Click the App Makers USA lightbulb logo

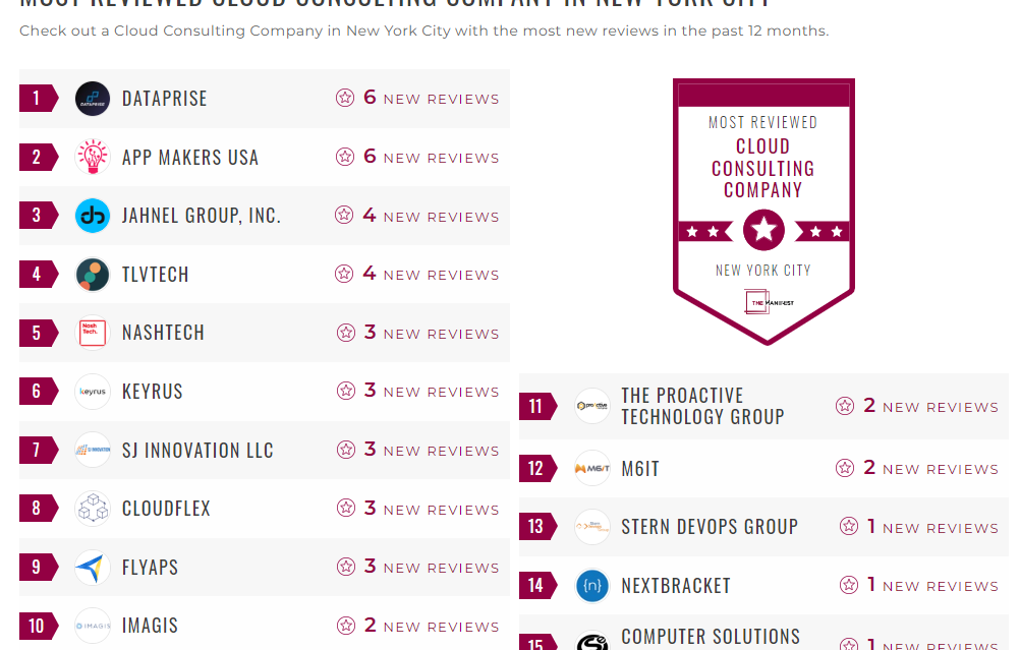92,157
